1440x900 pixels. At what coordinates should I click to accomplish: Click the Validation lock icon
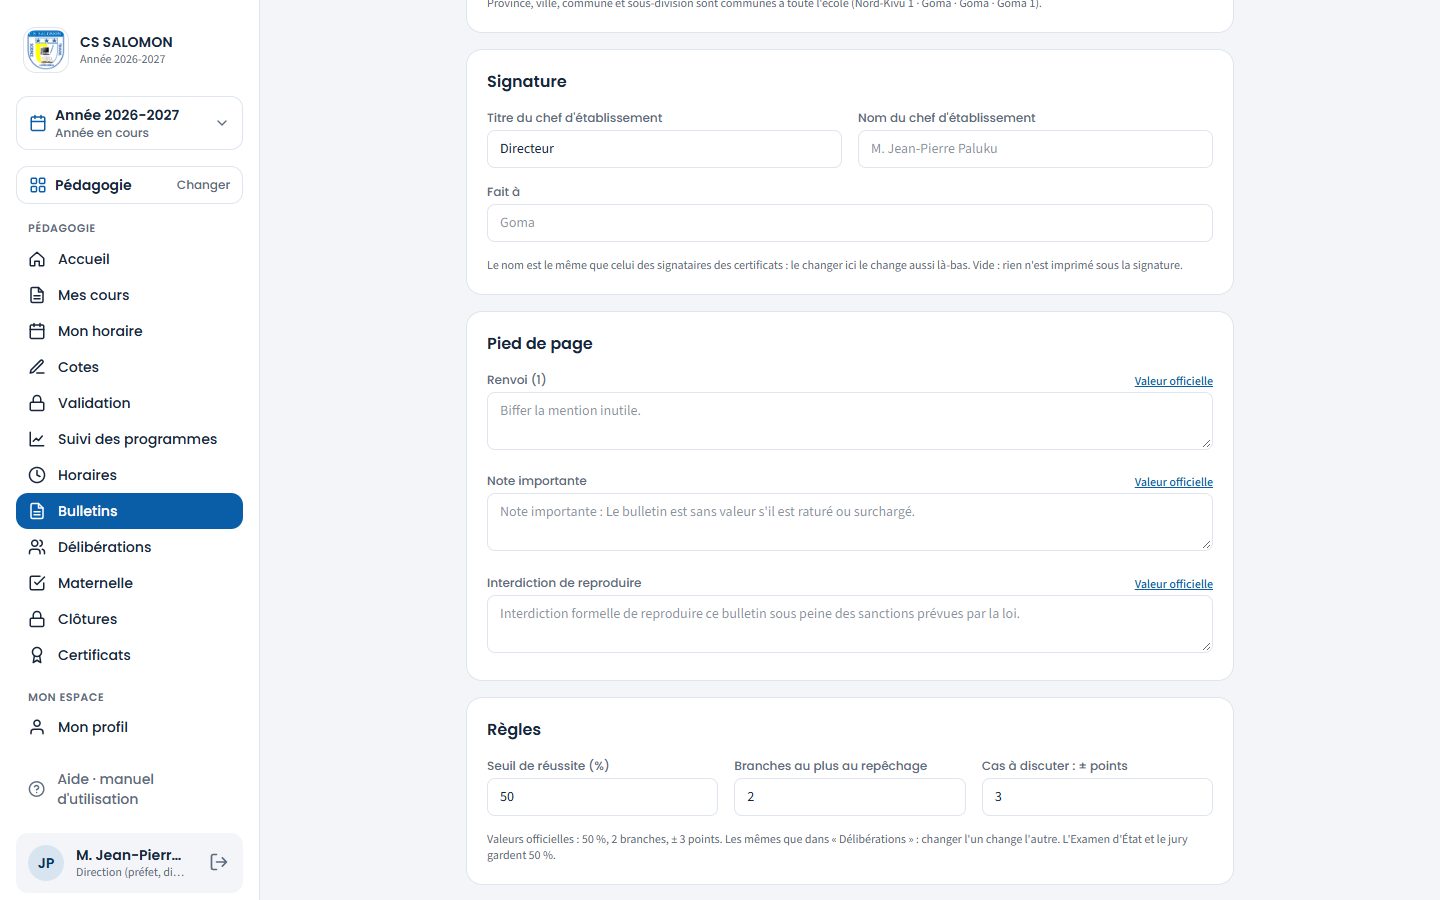tap(37, 403)
